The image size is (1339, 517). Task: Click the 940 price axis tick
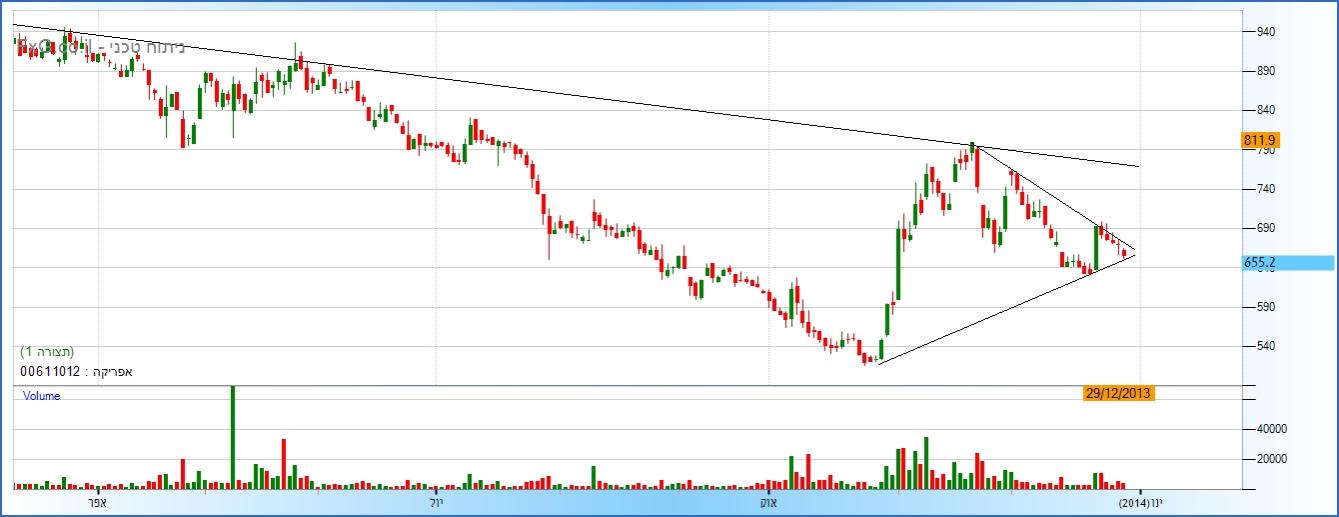pos(1264,32)
